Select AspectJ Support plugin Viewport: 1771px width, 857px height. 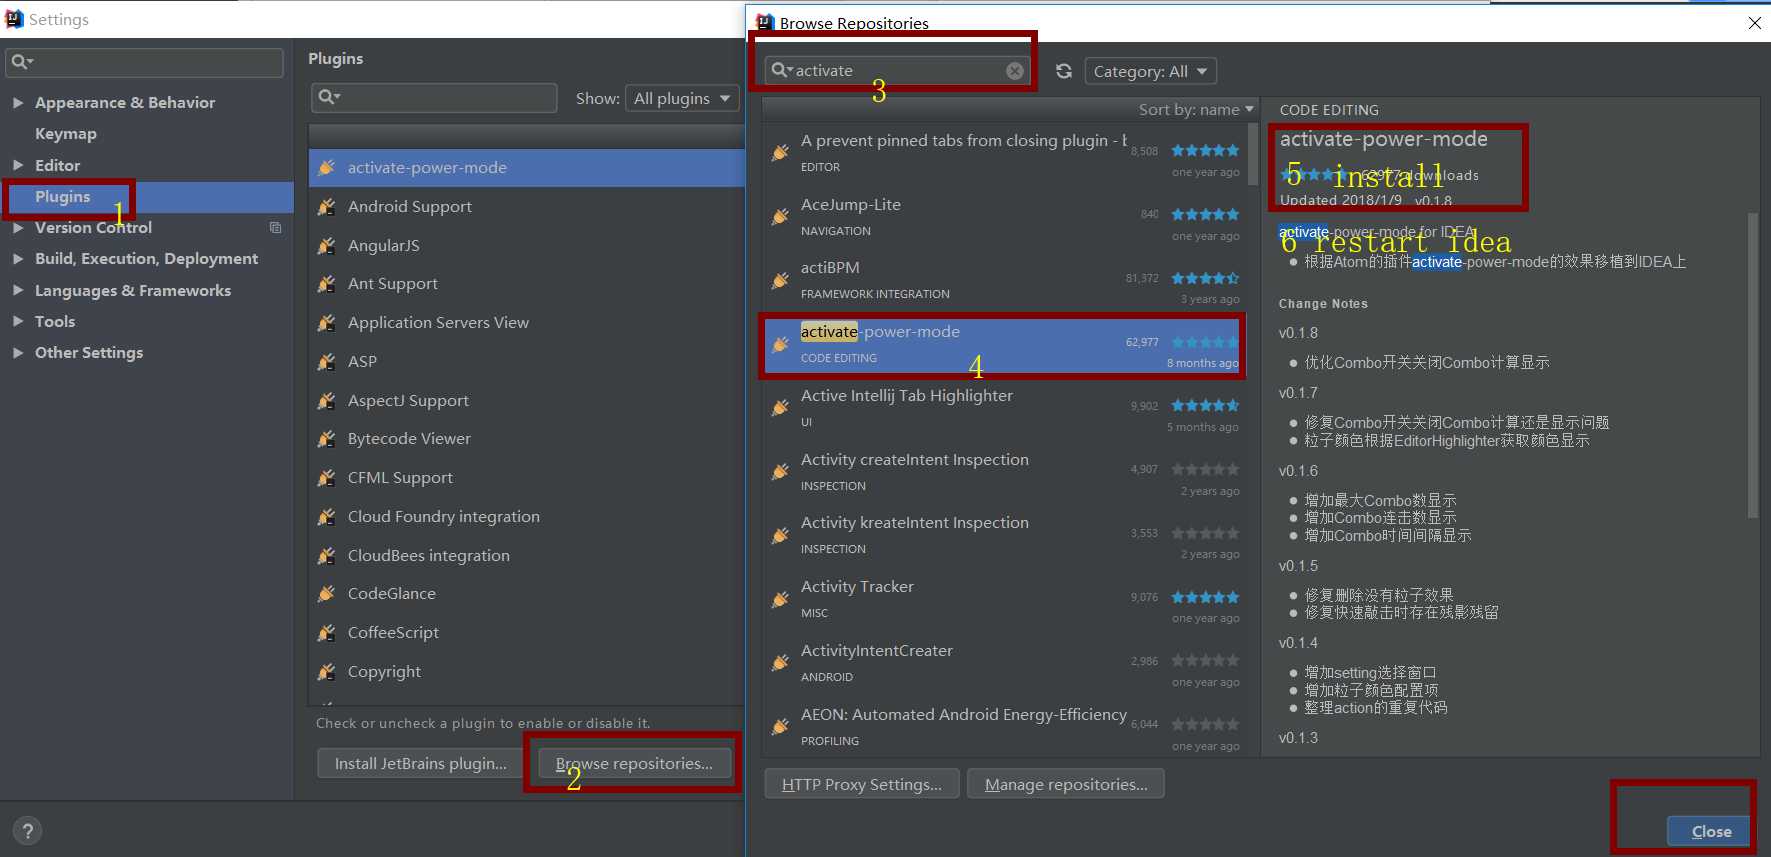[x=527, y=401]
